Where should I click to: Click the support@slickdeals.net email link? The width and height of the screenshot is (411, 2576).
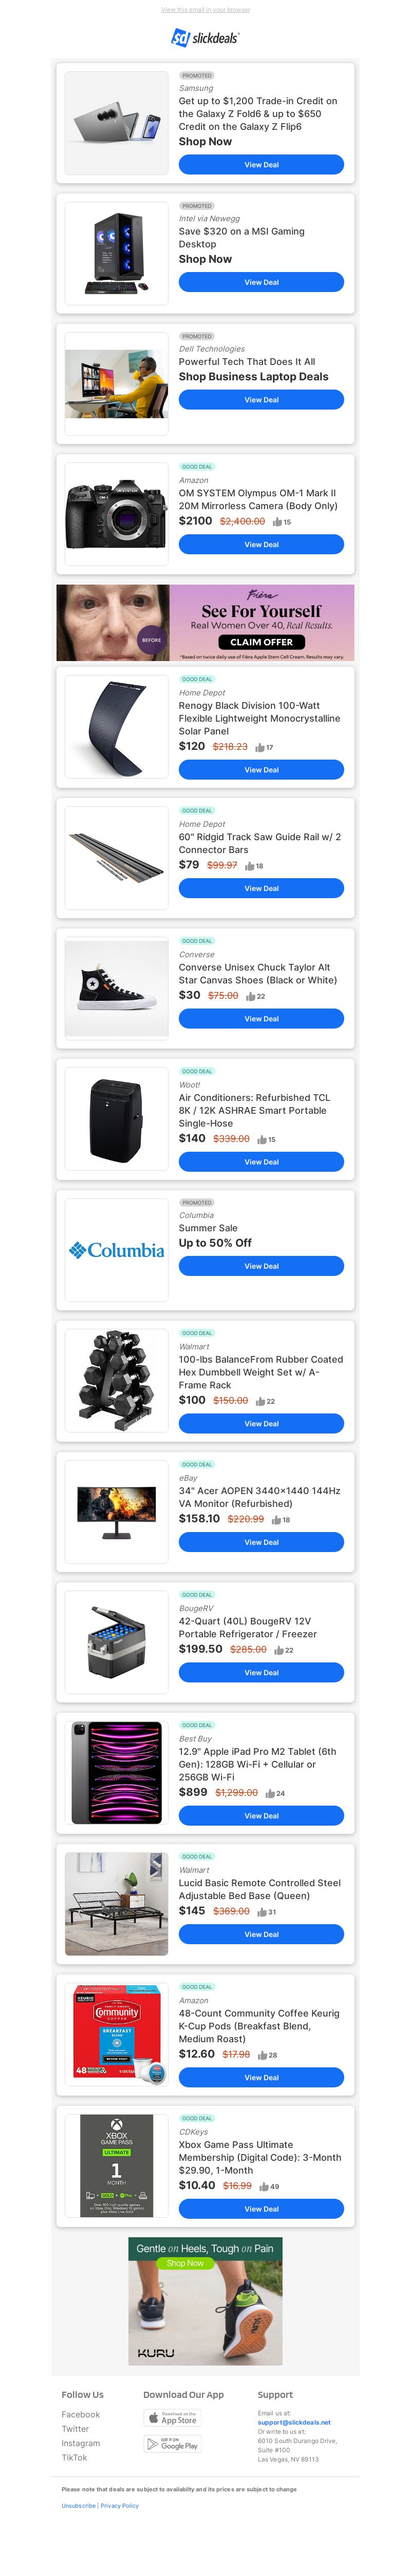[x=294, y=2422]
